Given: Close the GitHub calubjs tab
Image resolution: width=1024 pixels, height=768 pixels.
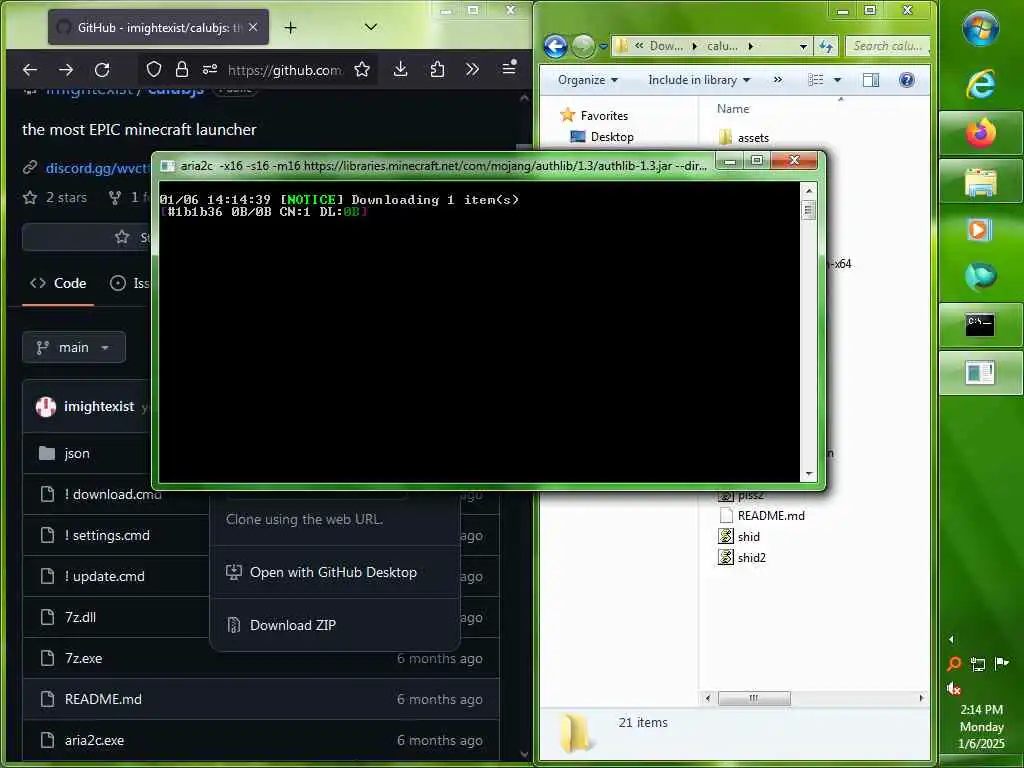Looking at the screenshot, I should click(253, 27).
